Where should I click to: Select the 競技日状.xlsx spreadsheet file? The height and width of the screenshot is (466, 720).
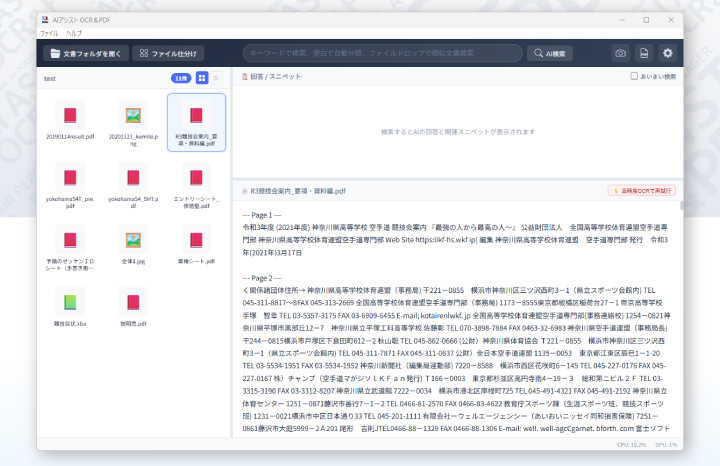tap(70, 302)
